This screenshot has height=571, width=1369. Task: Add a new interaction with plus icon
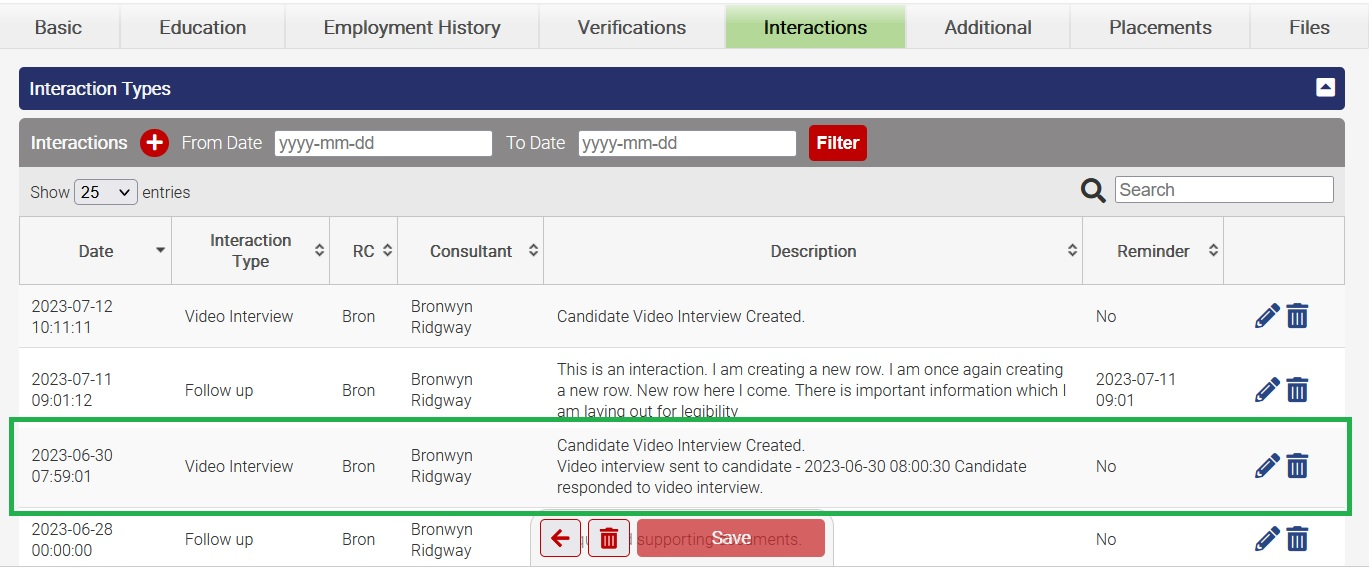tap(154, 143)
